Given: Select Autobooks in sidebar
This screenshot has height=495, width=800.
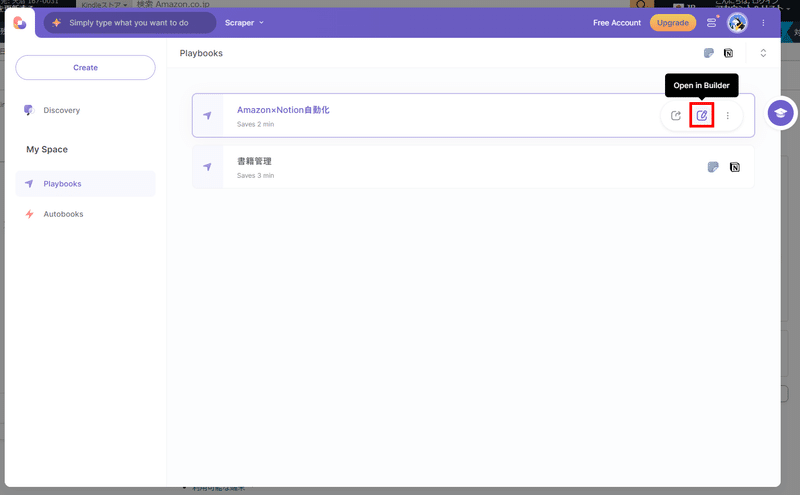Looking at the screenshot, I should pos(63,214).
